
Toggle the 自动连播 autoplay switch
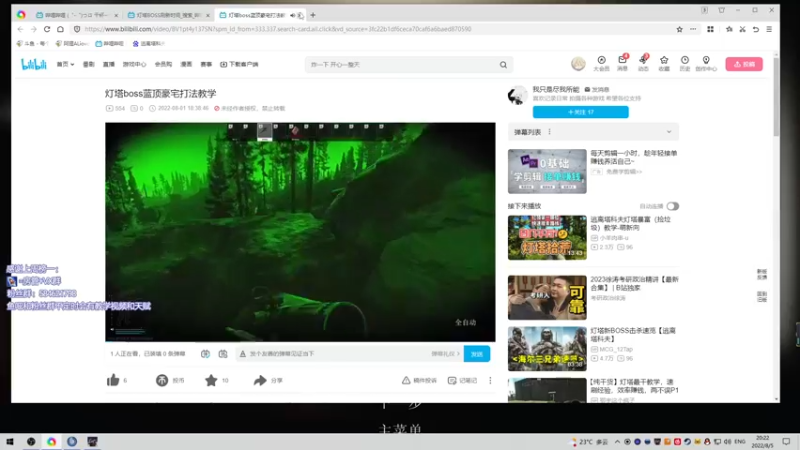click(x=672, y=206)
